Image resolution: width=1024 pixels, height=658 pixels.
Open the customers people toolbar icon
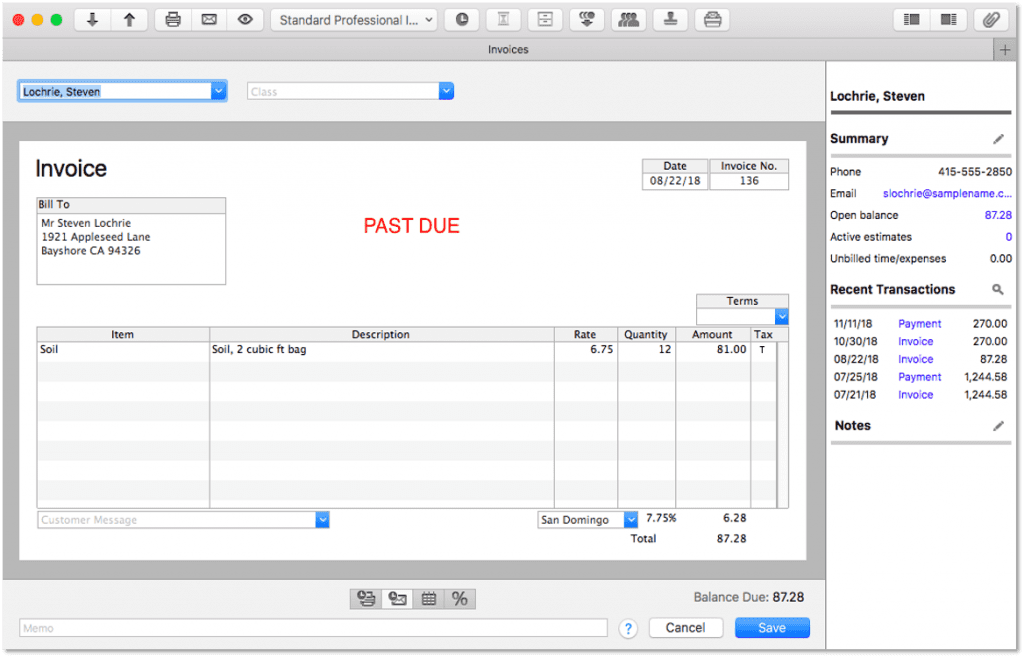click(x=628, y=20)
